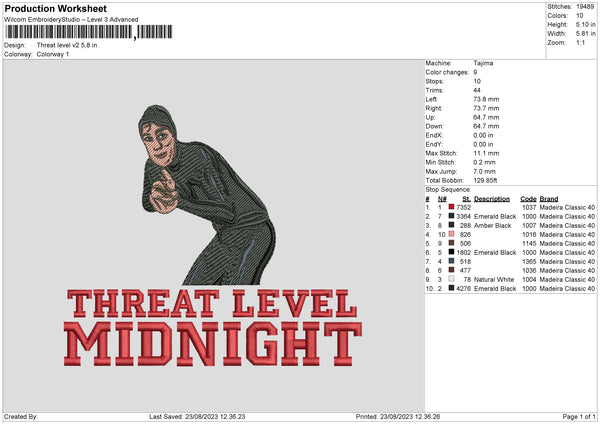This screenshot has width=600, height=424.
Task: Click the MIDNIGHT lettering in the design
Action: point(213,344)
